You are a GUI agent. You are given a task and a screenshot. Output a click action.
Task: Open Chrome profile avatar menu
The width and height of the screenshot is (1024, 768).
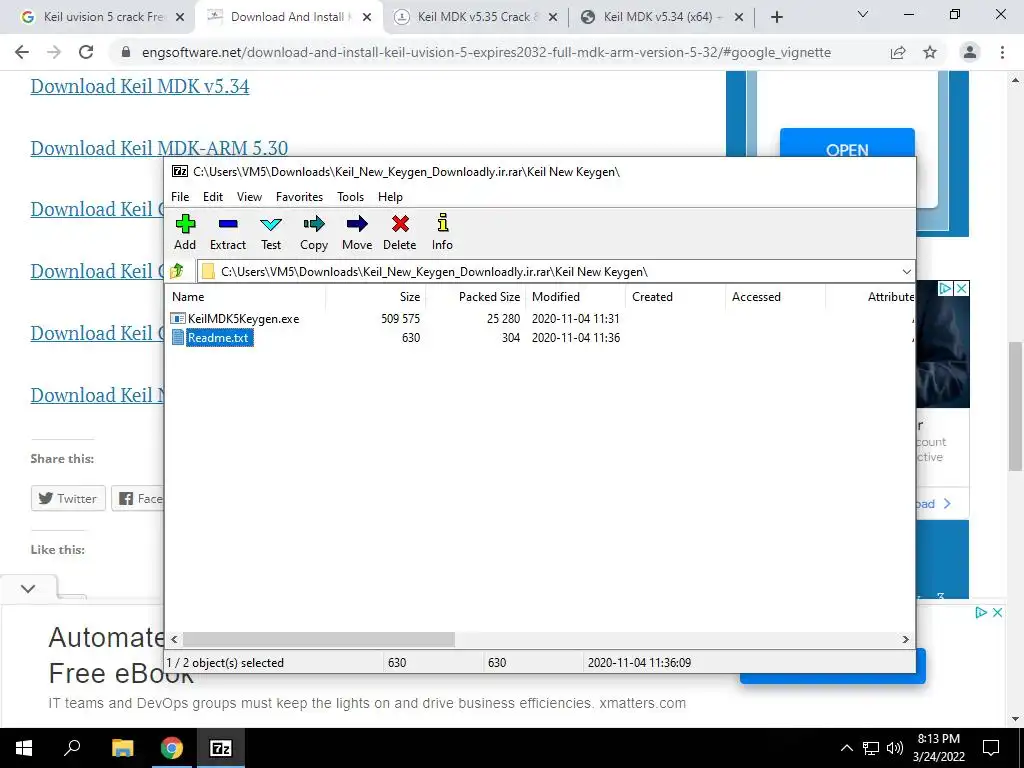pyautogui.click(x=970, y=52)
